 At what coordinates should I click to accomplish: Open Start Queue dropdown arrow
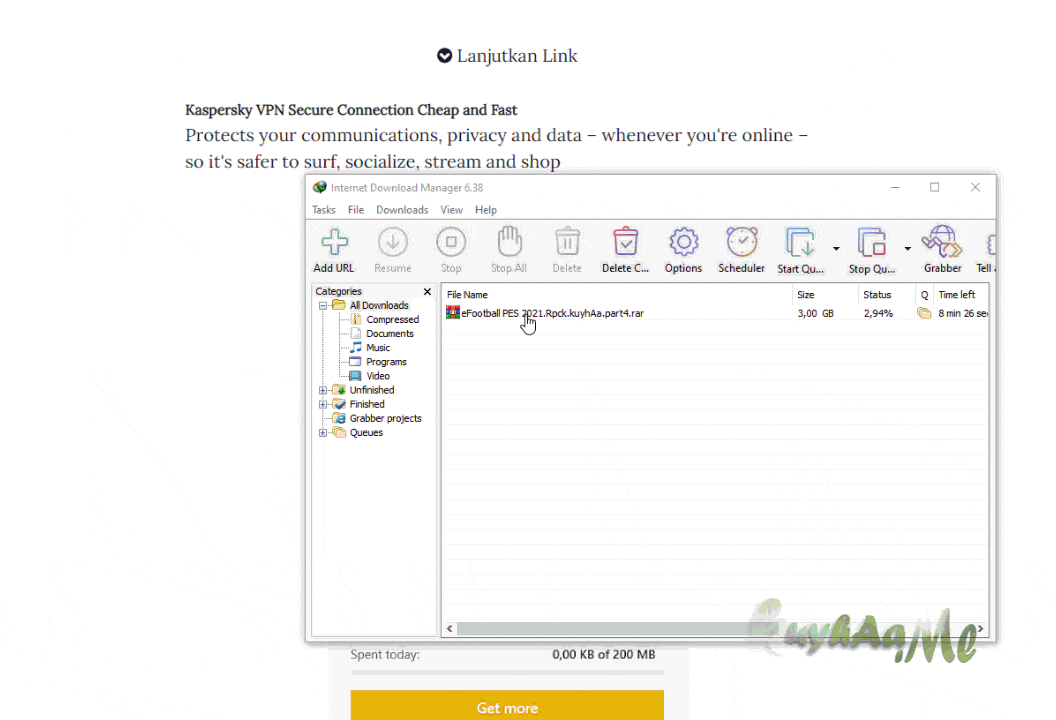[836, 249]
